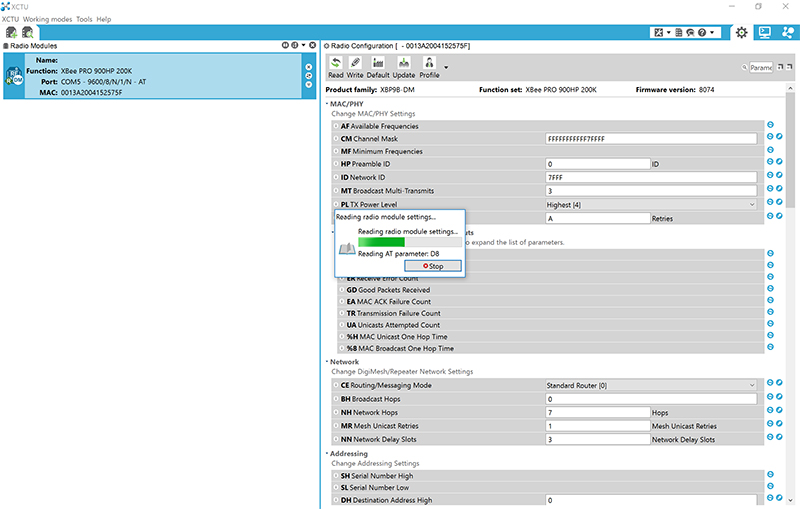Viewport: 800px width, 509px height.
Task: Open Radio Modules panel dropdown arrow
Action: 304,45
